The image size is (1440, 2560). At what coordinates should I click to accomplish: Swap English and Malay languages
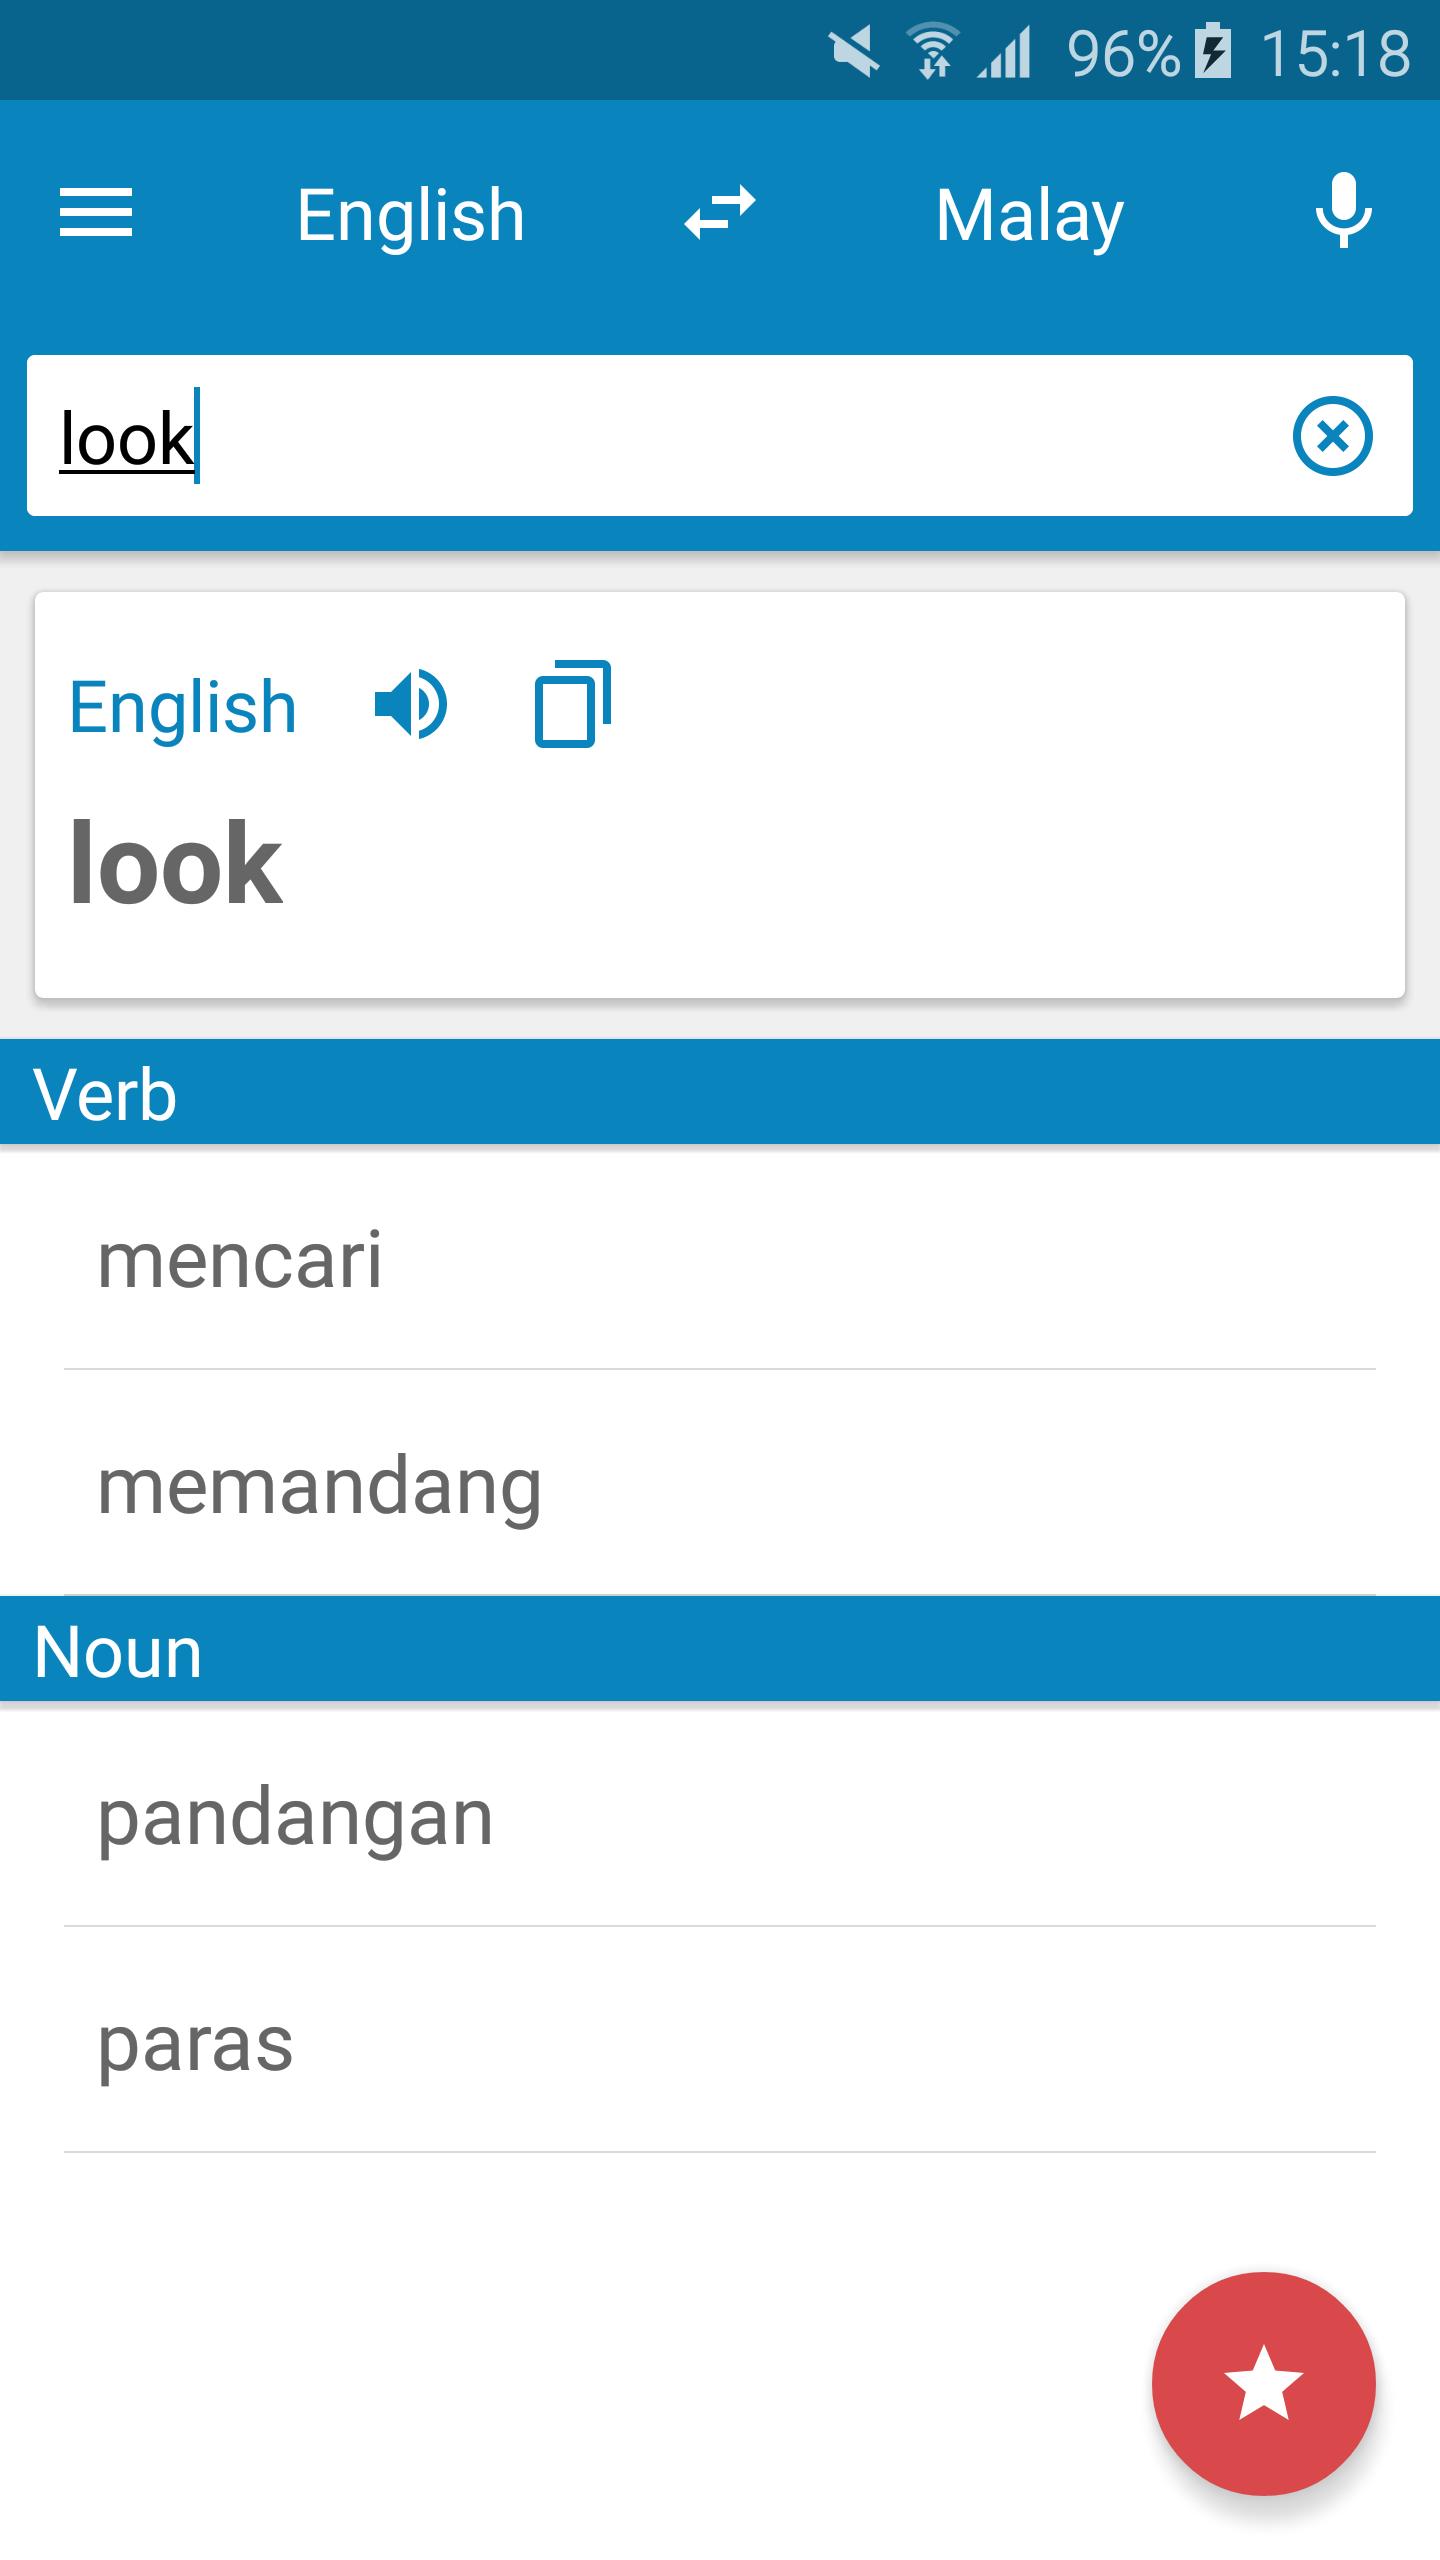(719, 213)
